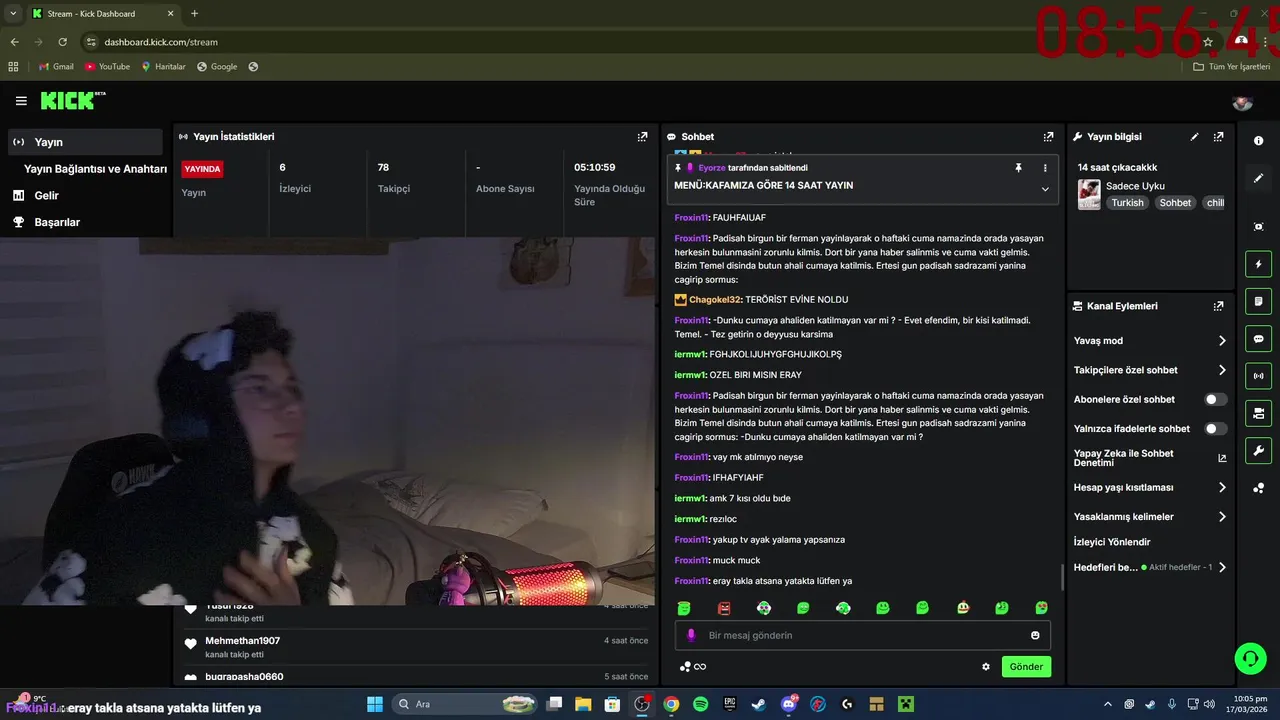Image resolution: width=1280 pixels, height=720 pixels.
Task: Click the broadcast signal sidebar icon
Action: [1258, 376]
